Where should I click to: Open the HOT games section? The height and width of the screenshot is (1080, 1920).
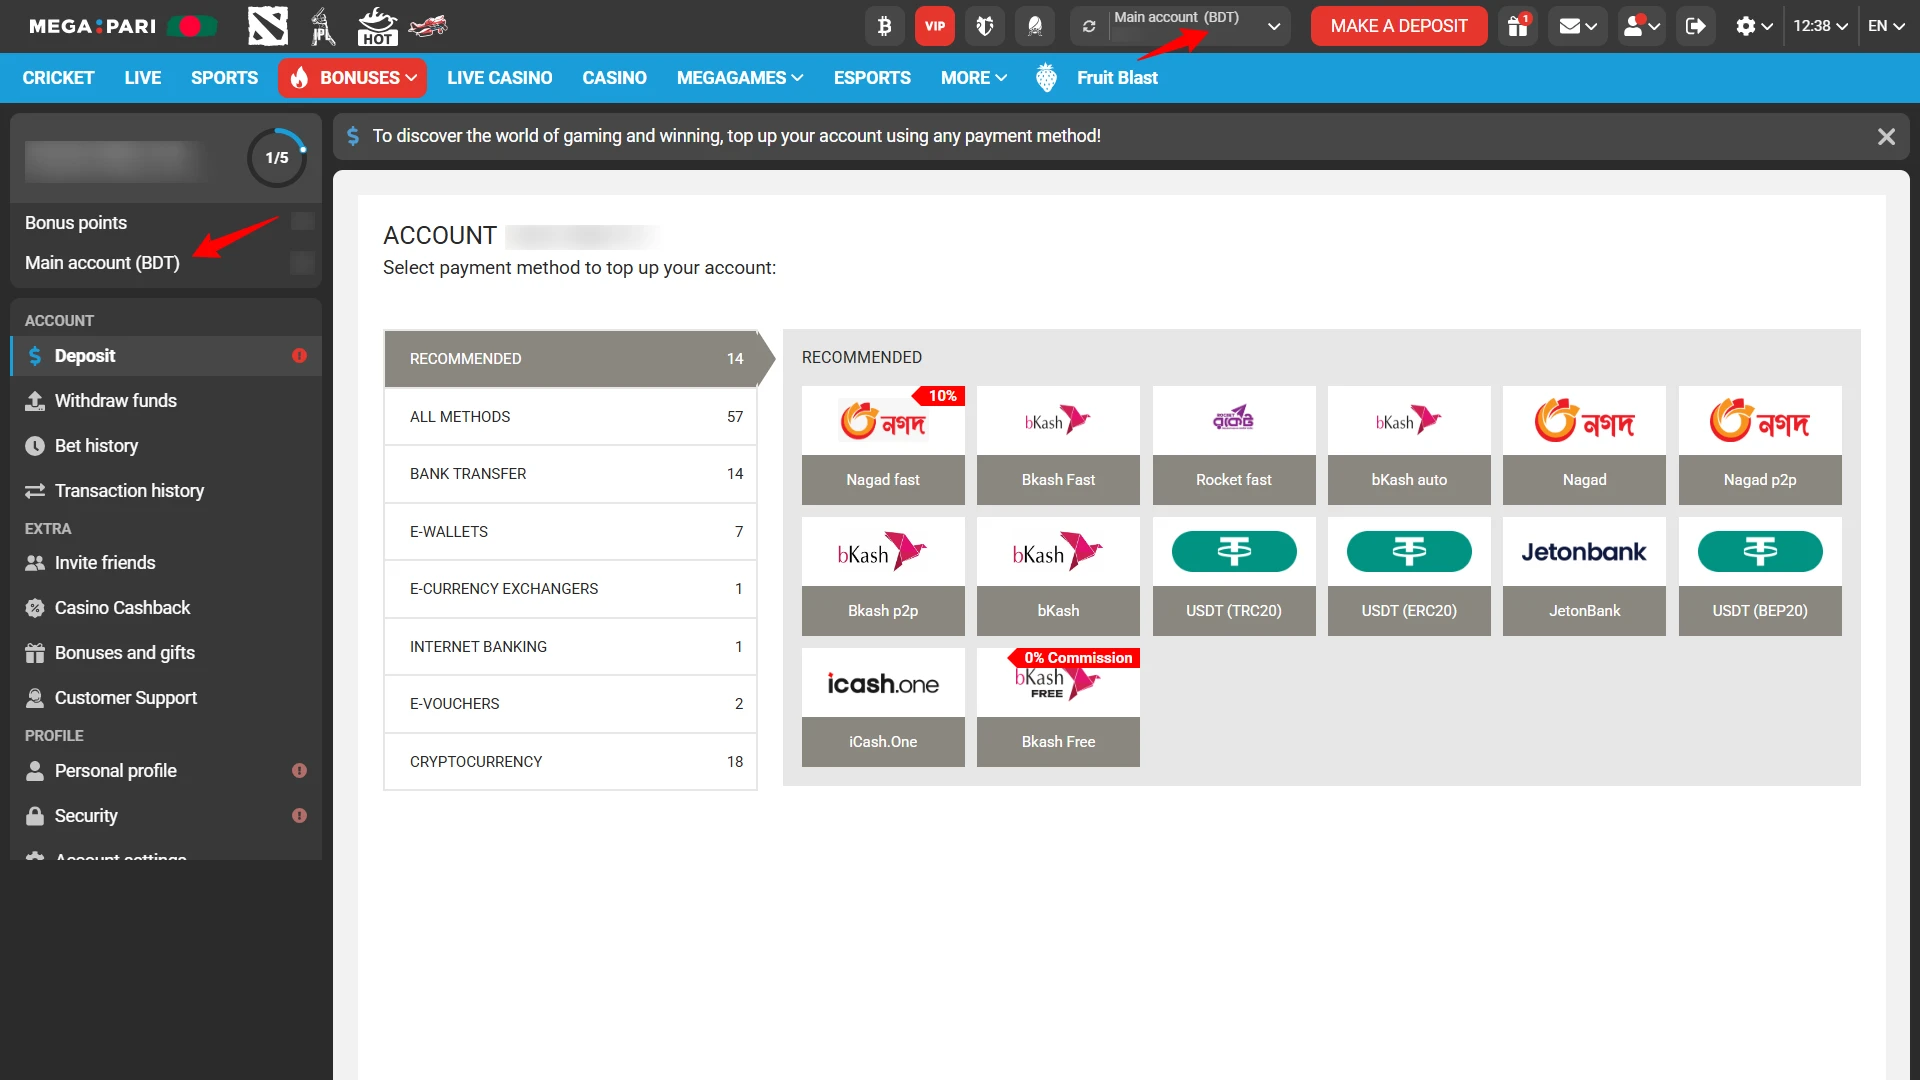[x=377, y=26]
